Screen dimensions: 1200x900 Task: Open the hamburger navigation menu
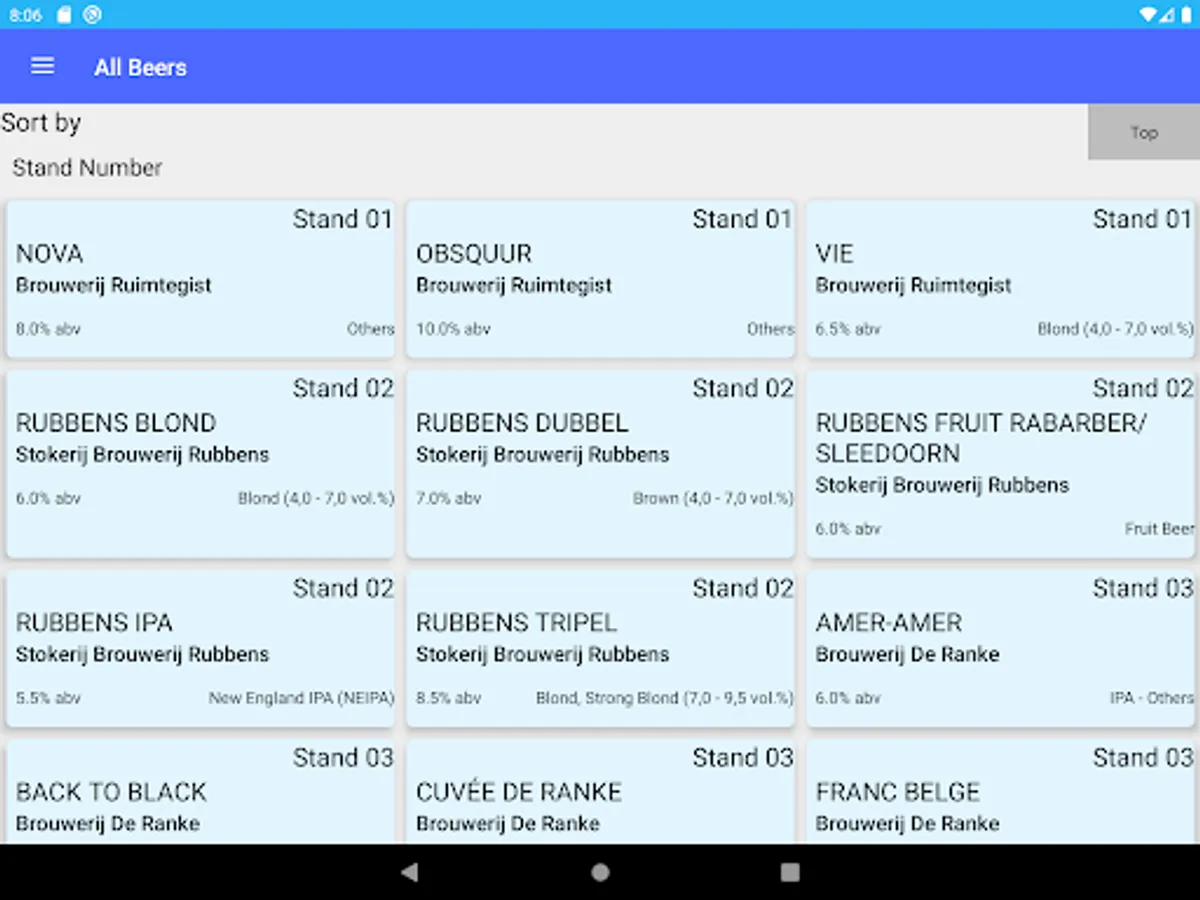pos(42,66)
